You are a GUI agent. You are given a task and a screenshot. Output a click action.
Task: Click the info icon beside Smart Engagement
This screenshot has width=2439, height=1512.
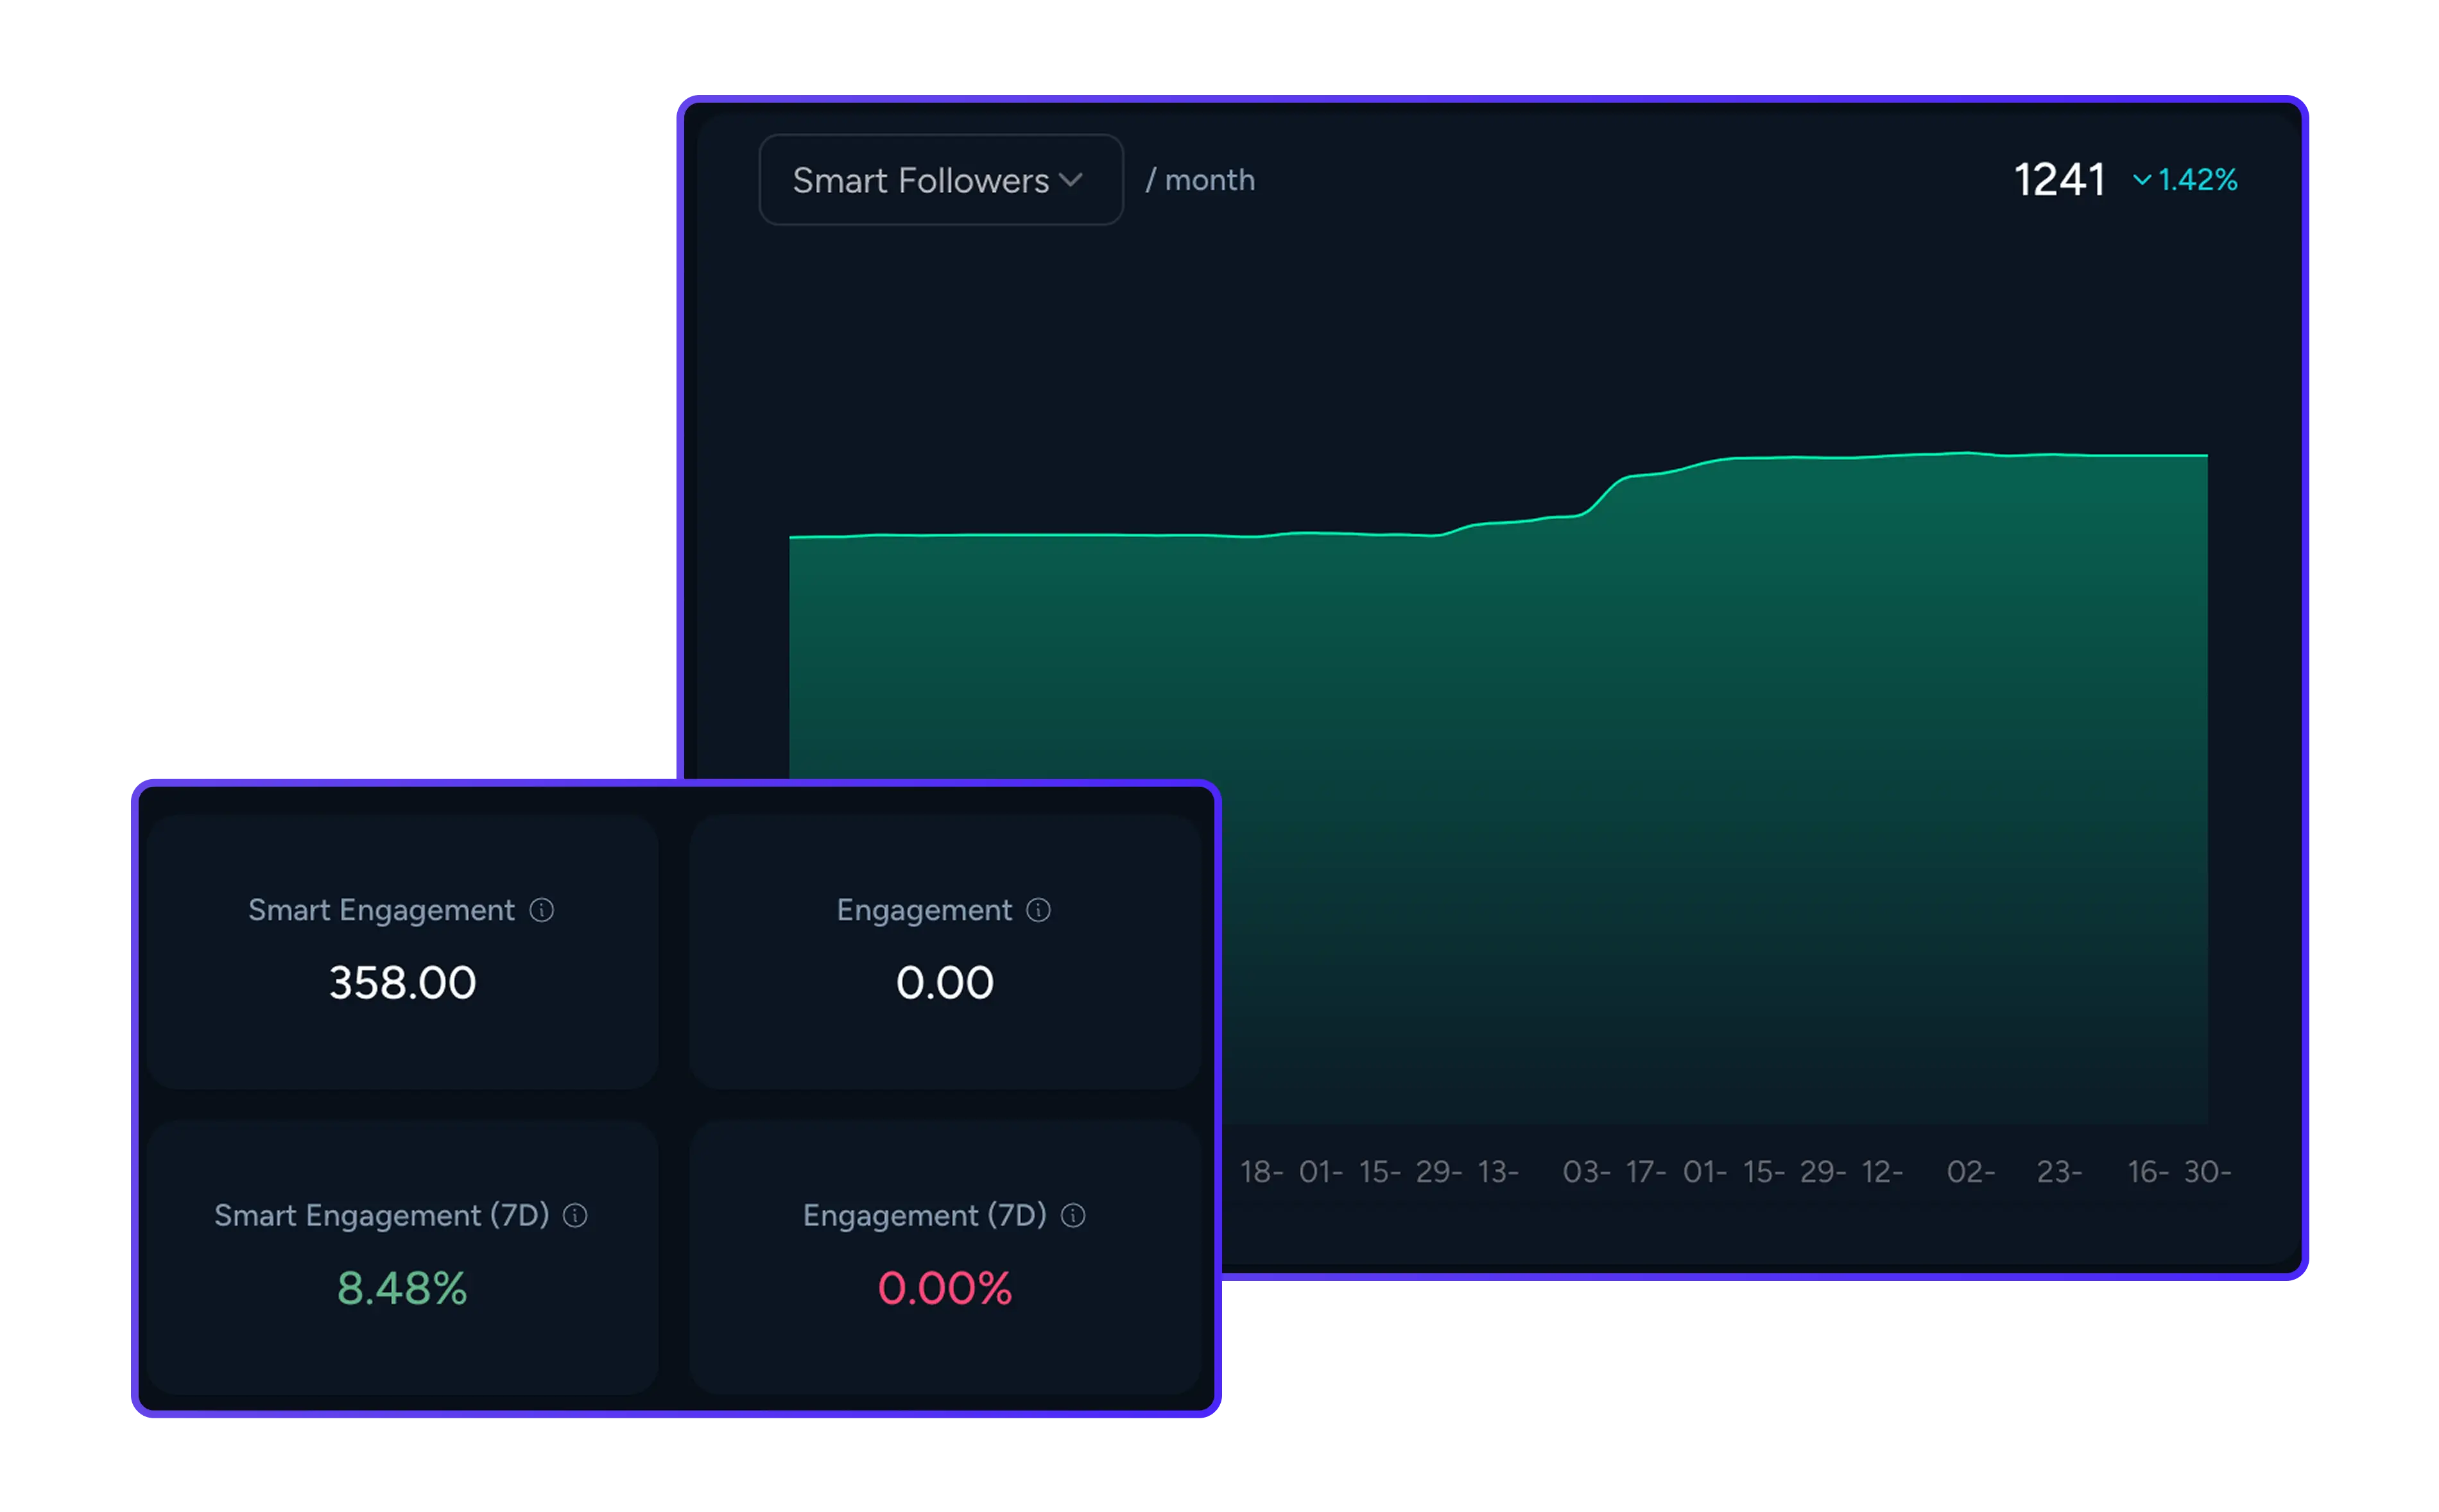543,910
